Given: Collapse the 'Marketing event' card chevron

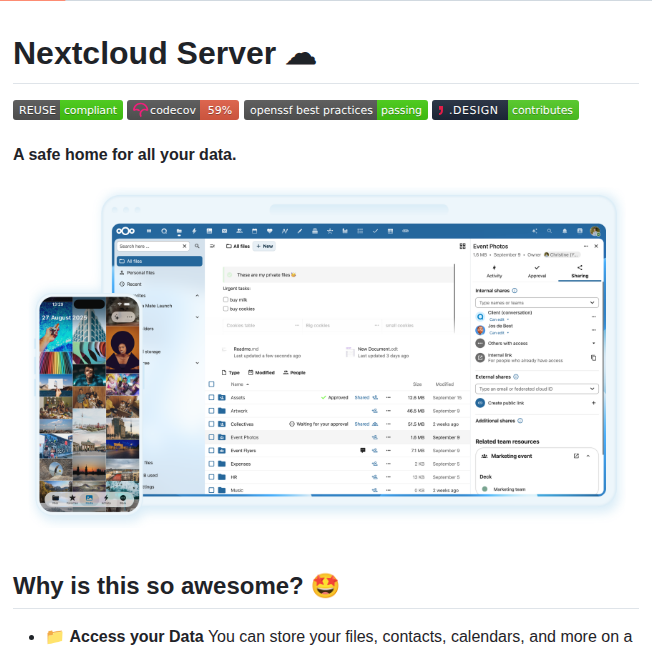Looking at the screenshot, I should click(x=588, y=456).
